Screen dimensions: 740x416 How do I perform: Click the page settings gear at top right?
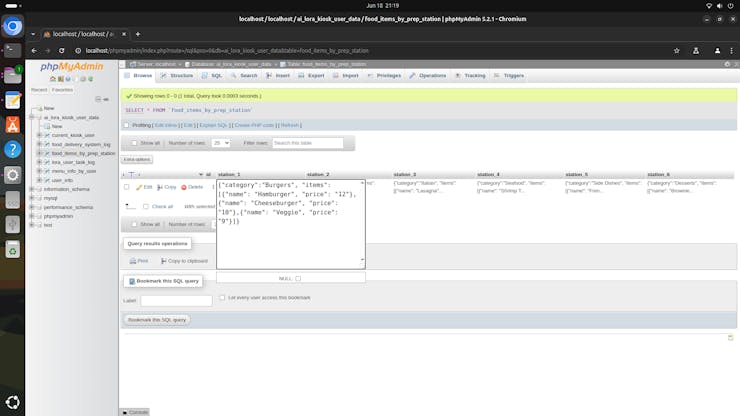(x=727, y=64)
